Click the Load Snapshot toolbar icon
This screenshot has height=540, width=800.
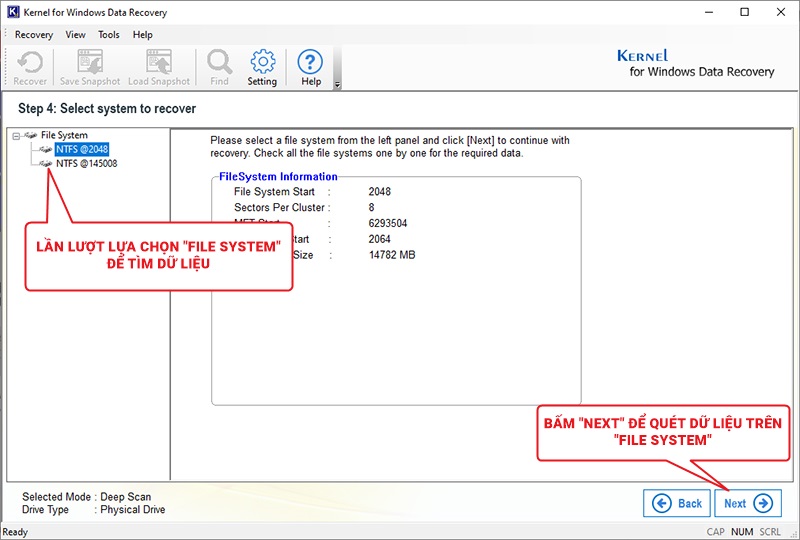(x=159, y=67)
